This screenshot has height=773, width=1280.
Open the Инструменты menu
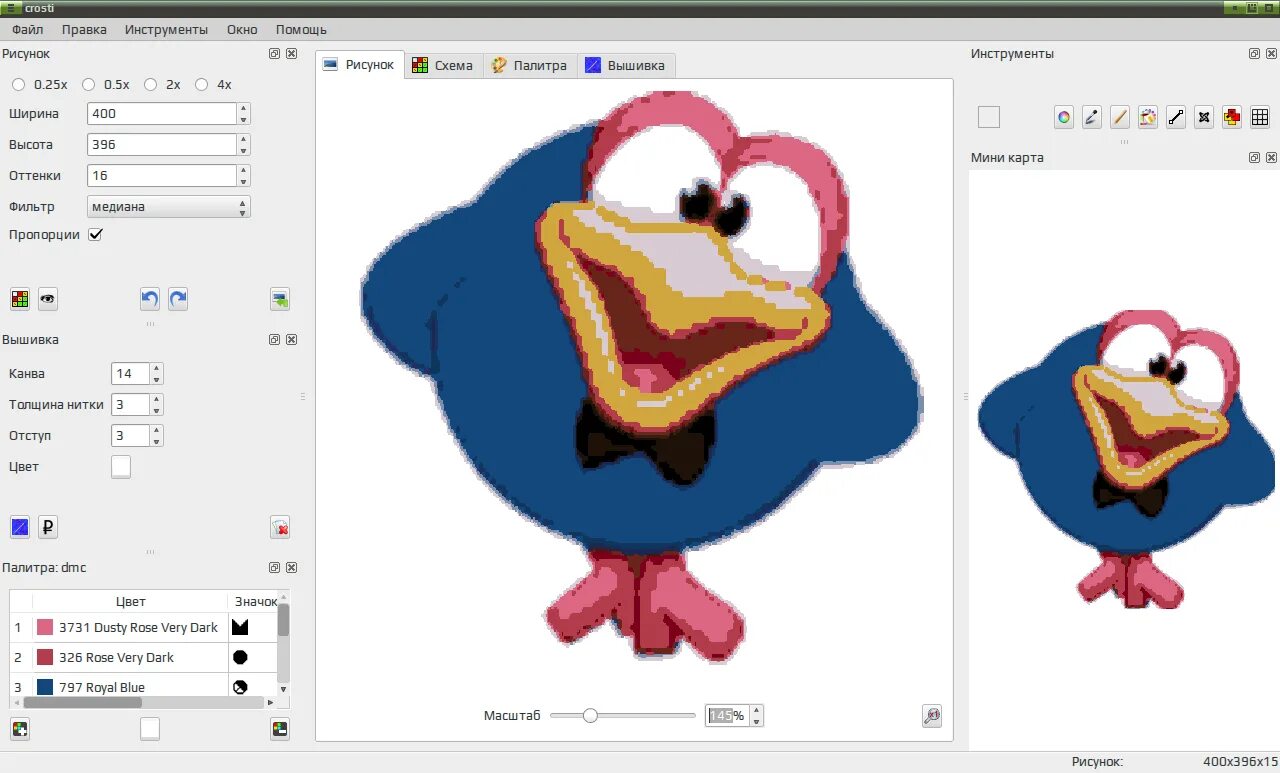[x=166, y=30]
